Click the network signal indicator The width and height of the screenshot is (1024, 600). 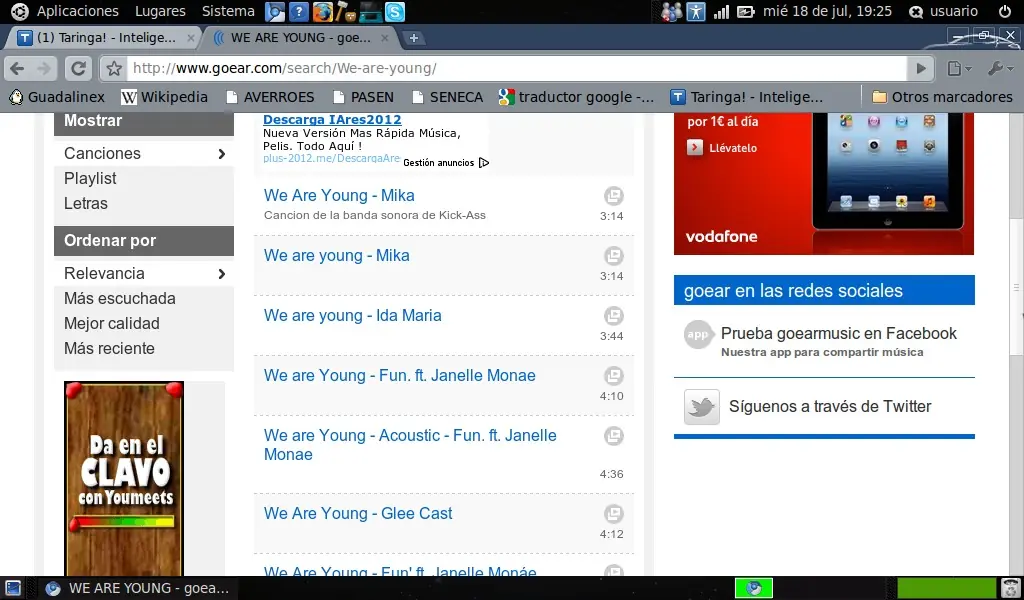point(721,11)
